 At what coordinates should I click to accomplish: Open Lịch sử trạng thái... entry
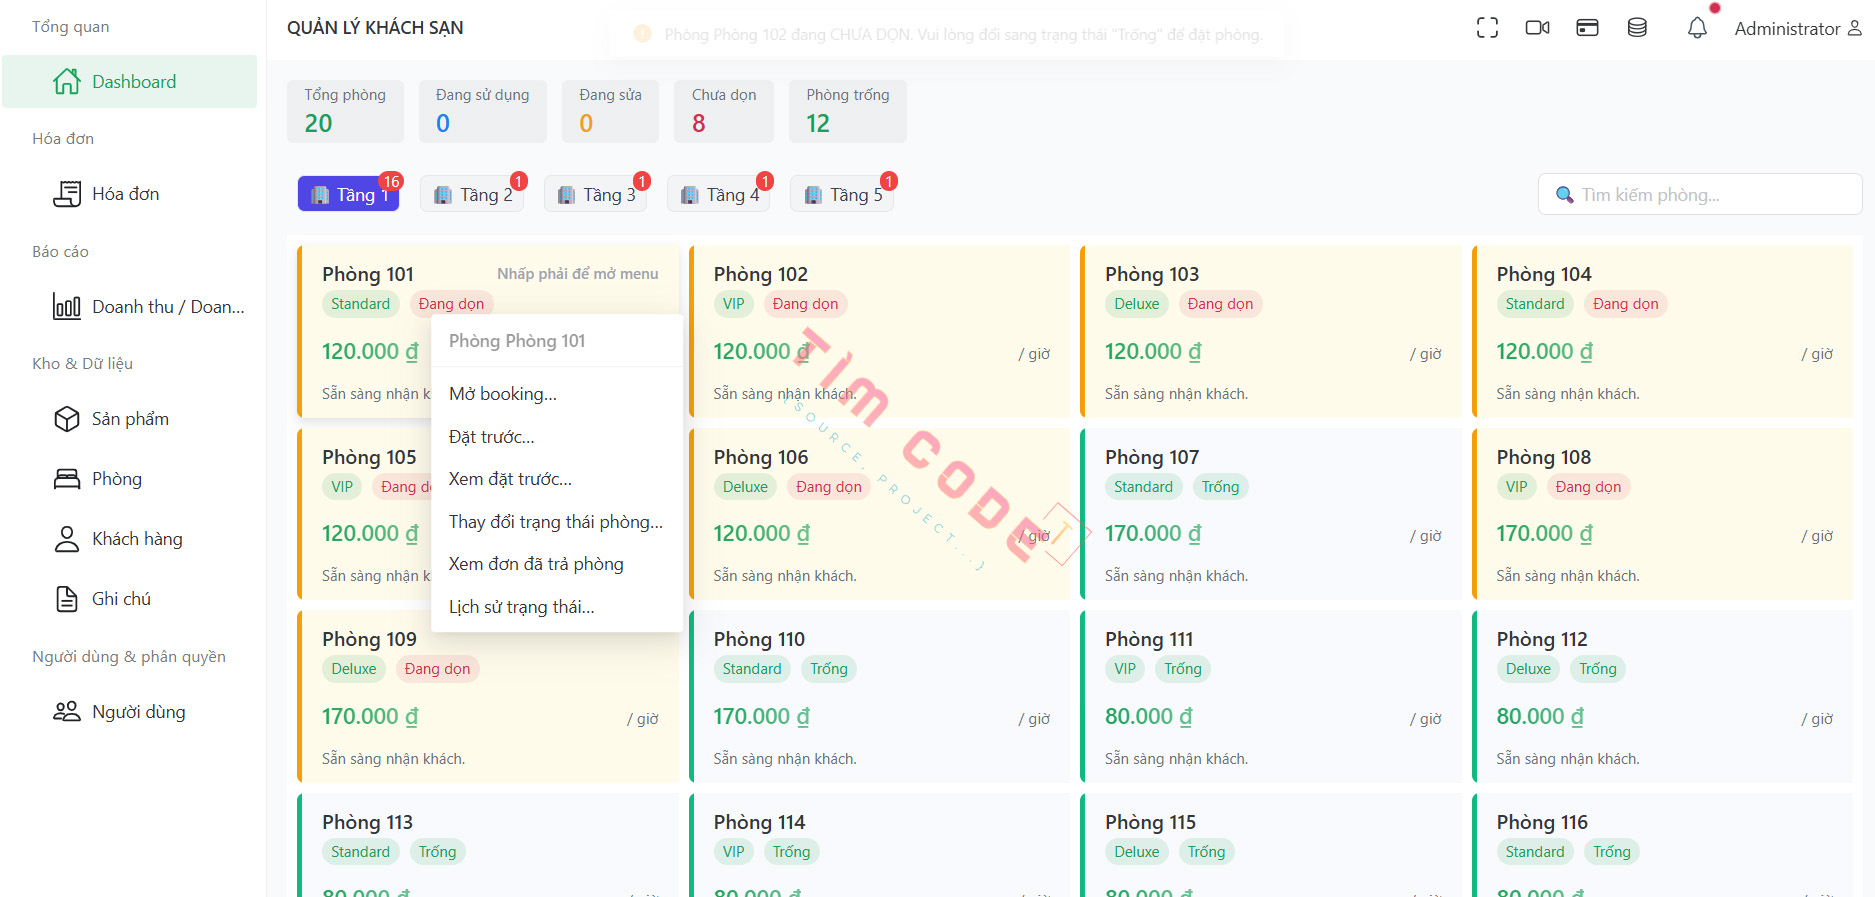[557, 607]
